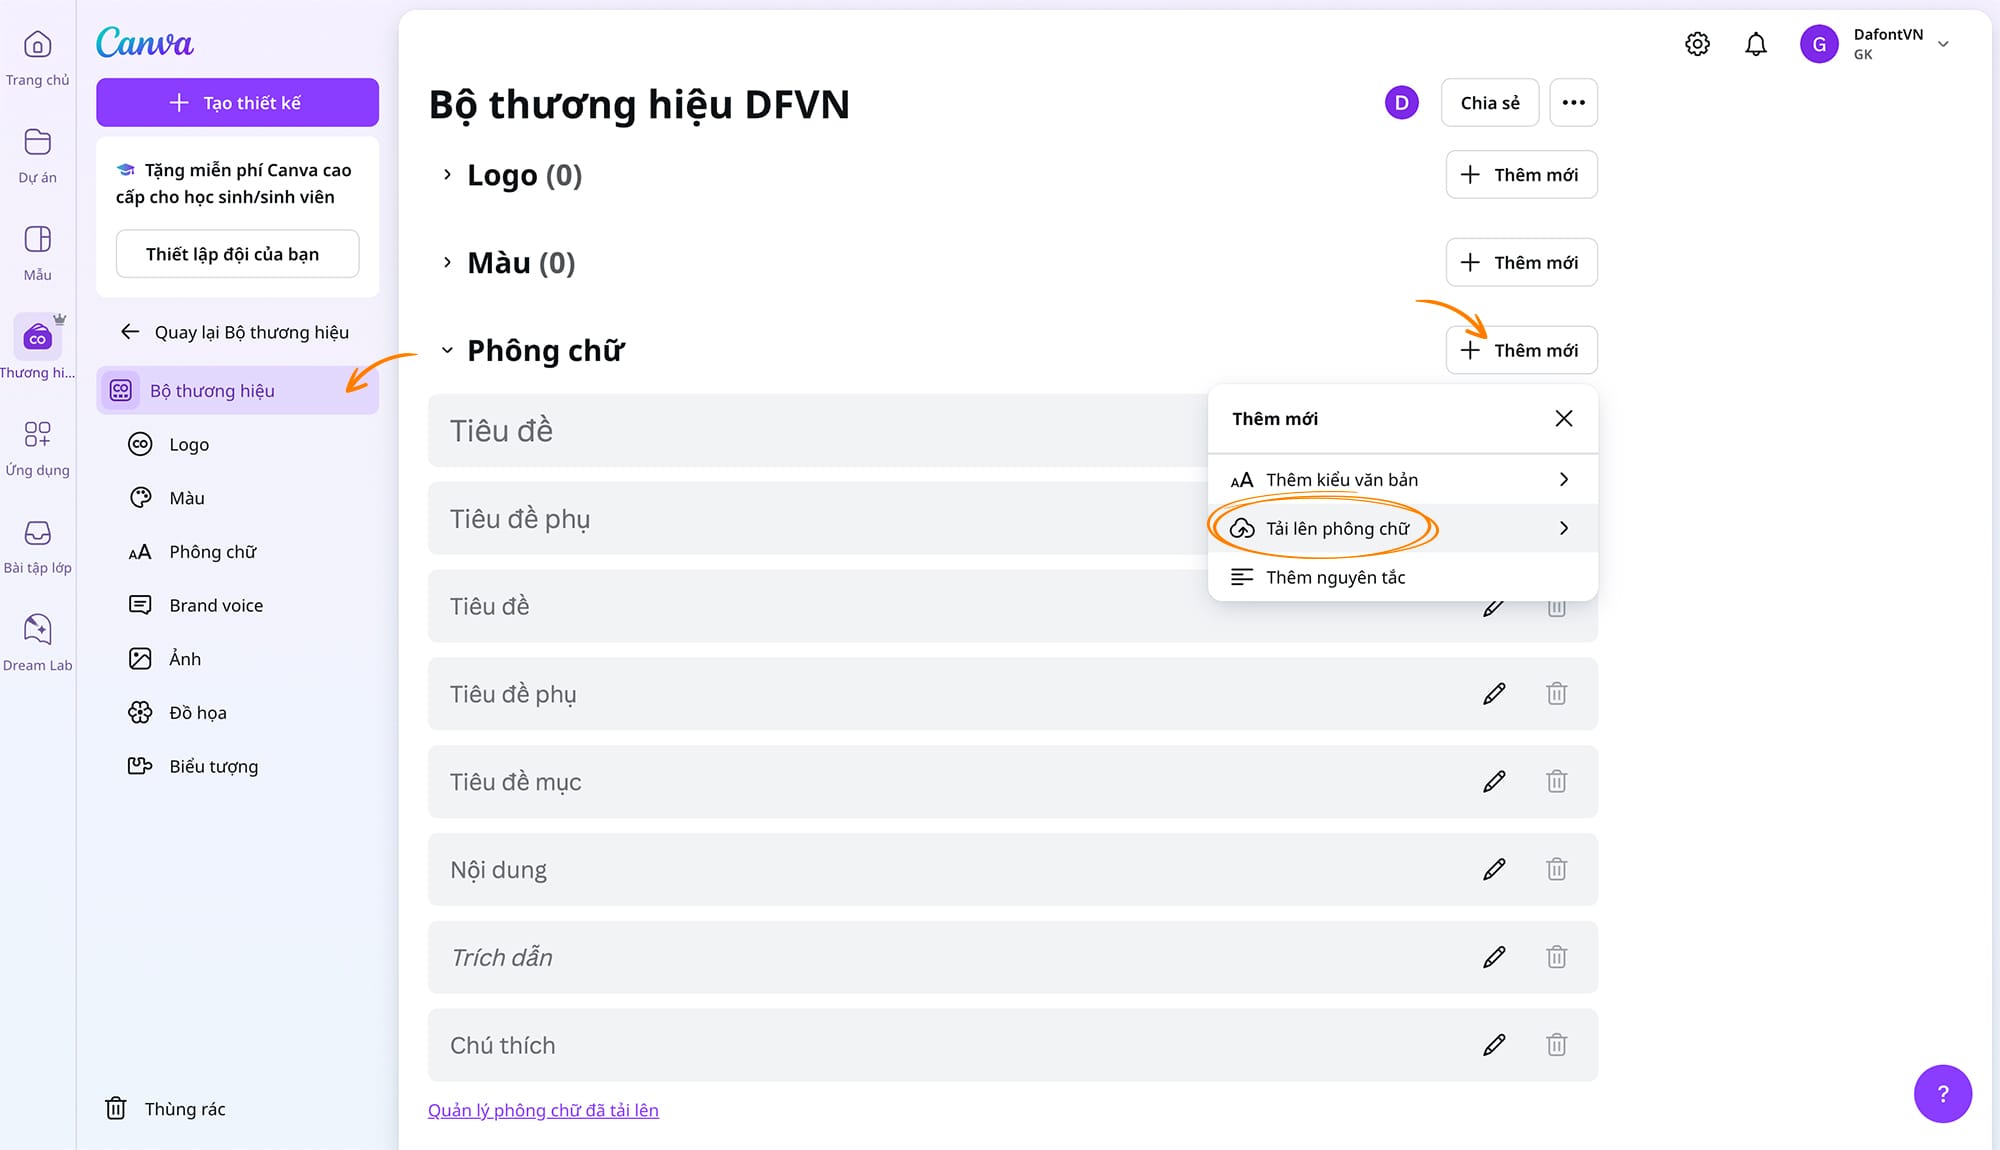
Task: Click the Chú thích font row
Action: click(x=1013, y=1045)
